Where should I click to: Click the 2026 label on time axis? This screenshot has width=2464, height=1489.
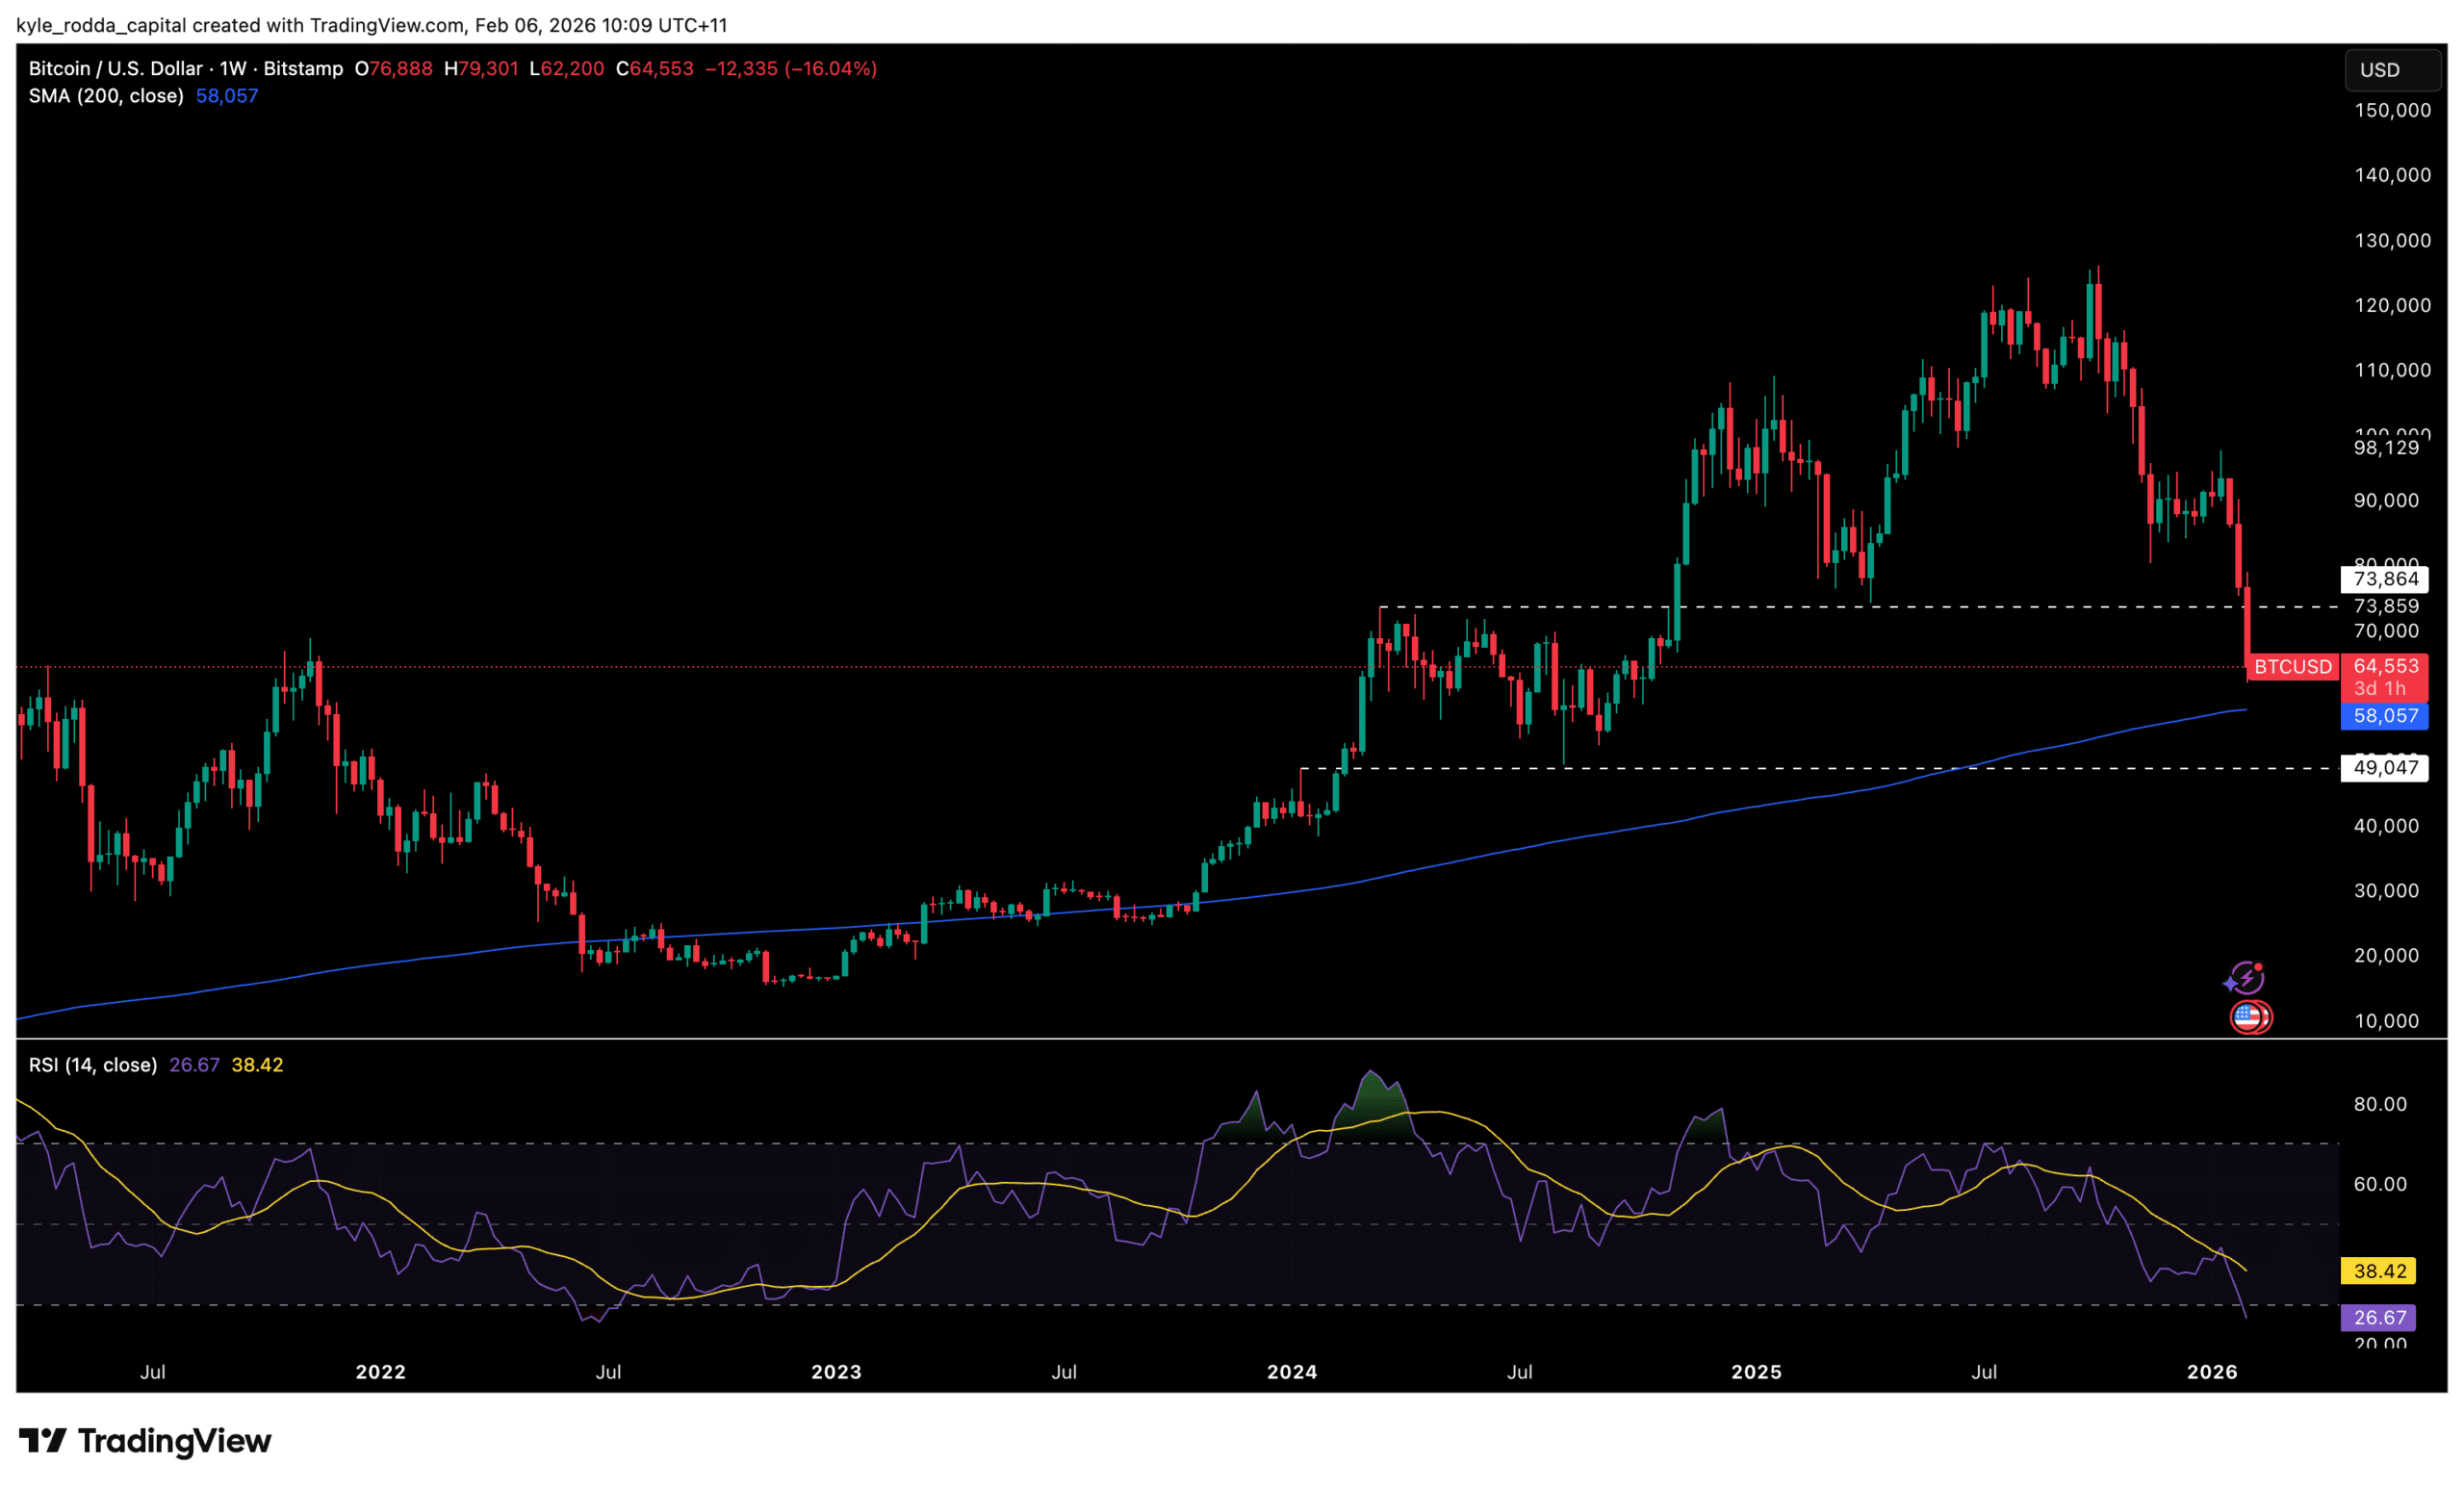[x=2211, y=1372]
